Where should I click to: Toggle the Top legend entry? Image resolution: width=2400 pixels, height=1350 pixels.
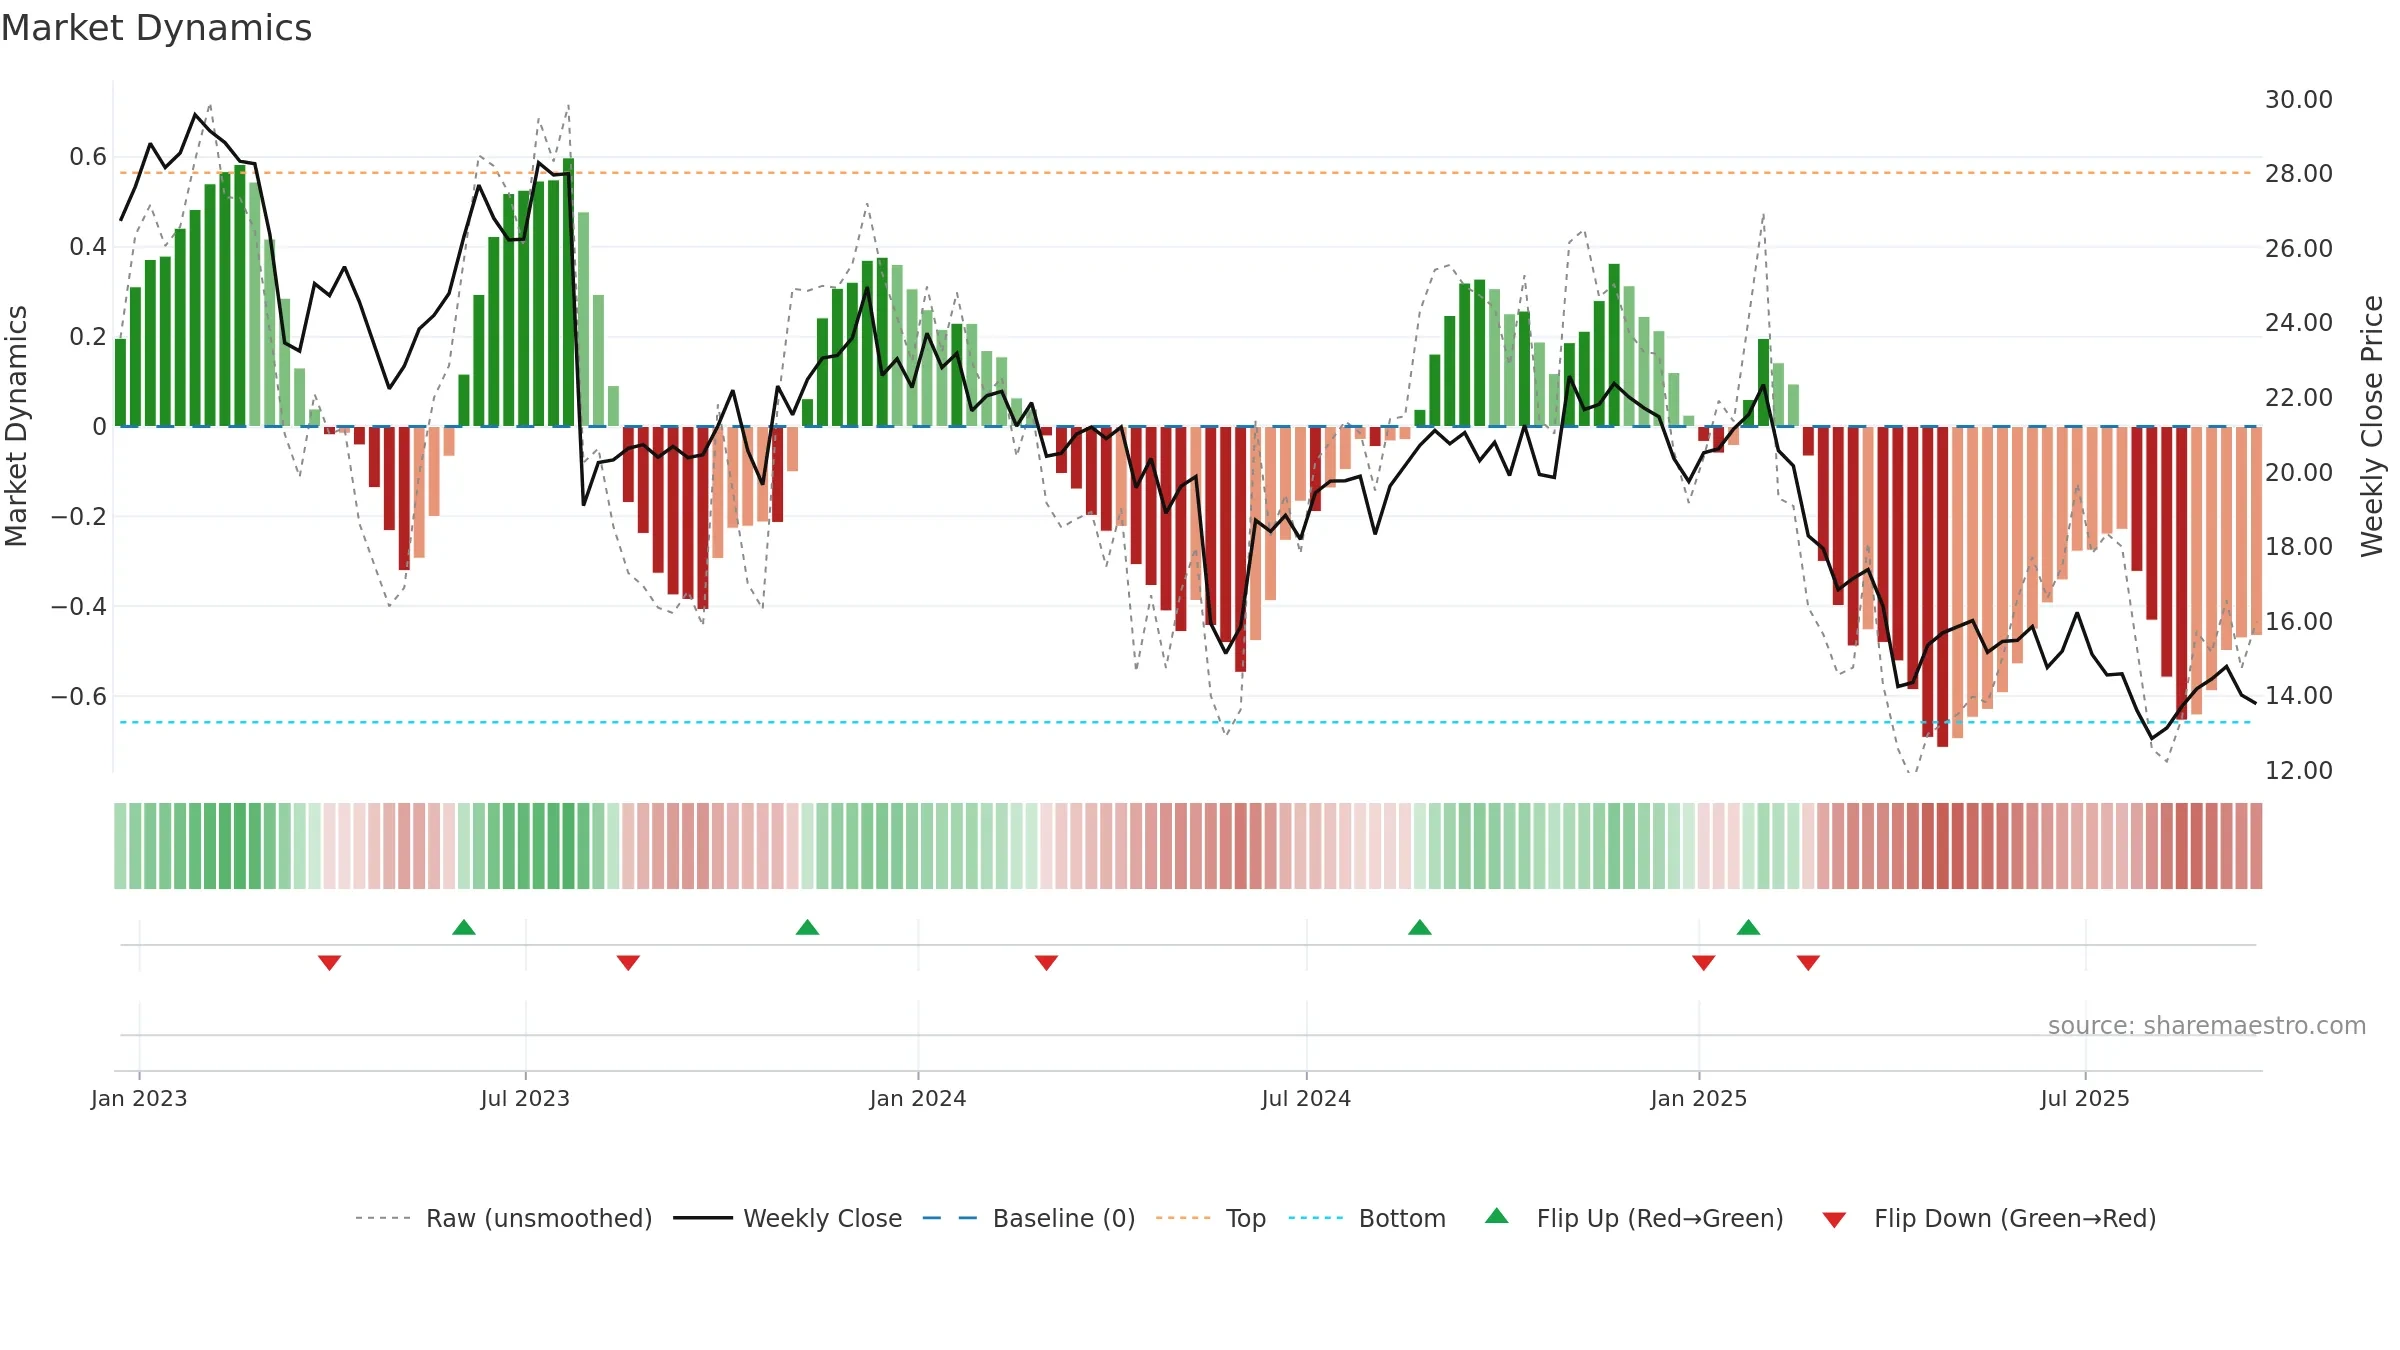tap(1211, 1218)
